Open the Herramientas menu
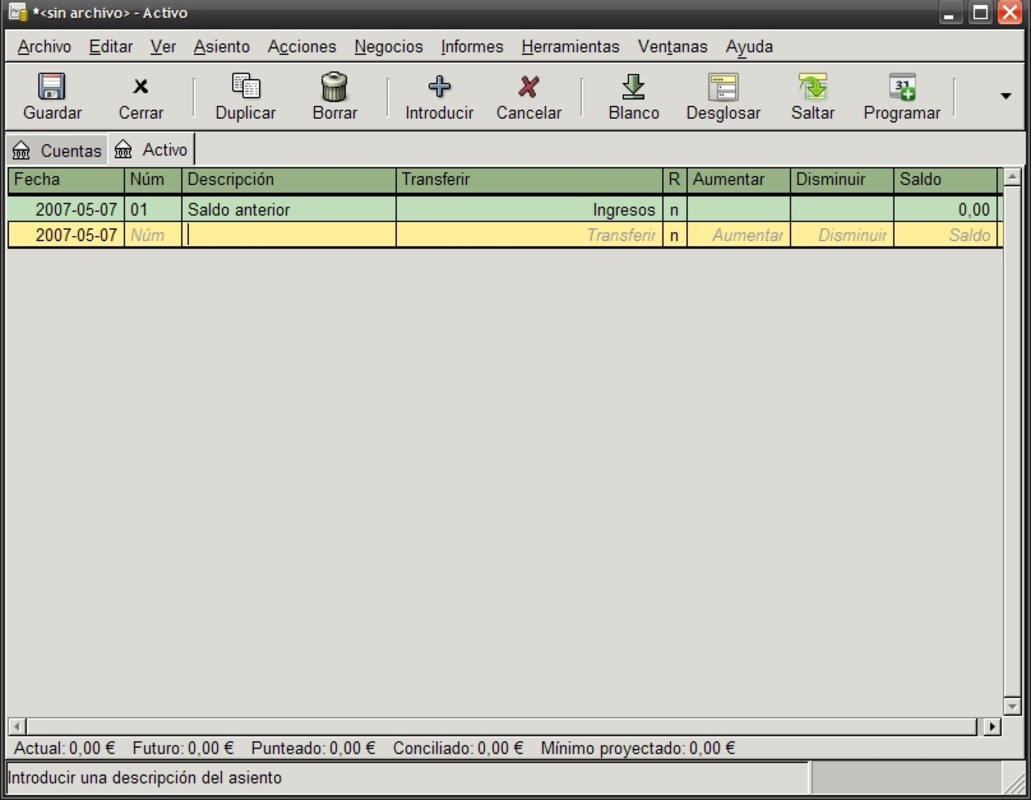This screenshot has height=800, width=1031. point(570,47)
